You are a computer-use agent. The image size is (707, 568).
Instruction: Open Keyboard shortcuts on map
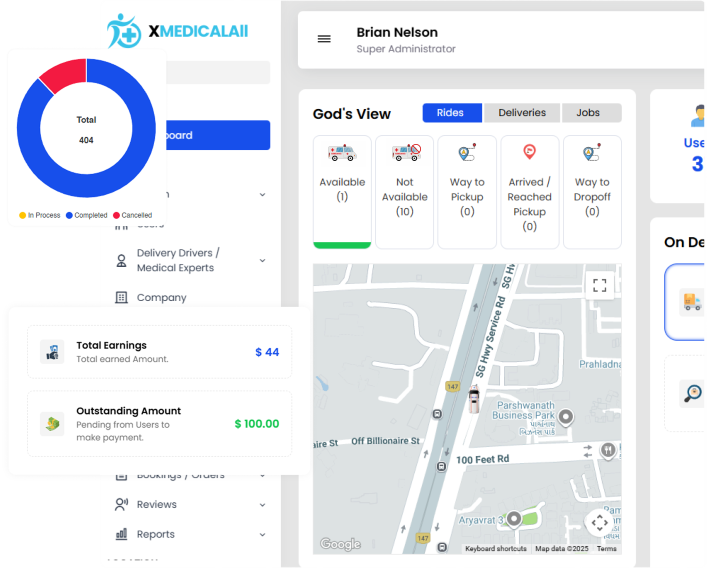496,549
